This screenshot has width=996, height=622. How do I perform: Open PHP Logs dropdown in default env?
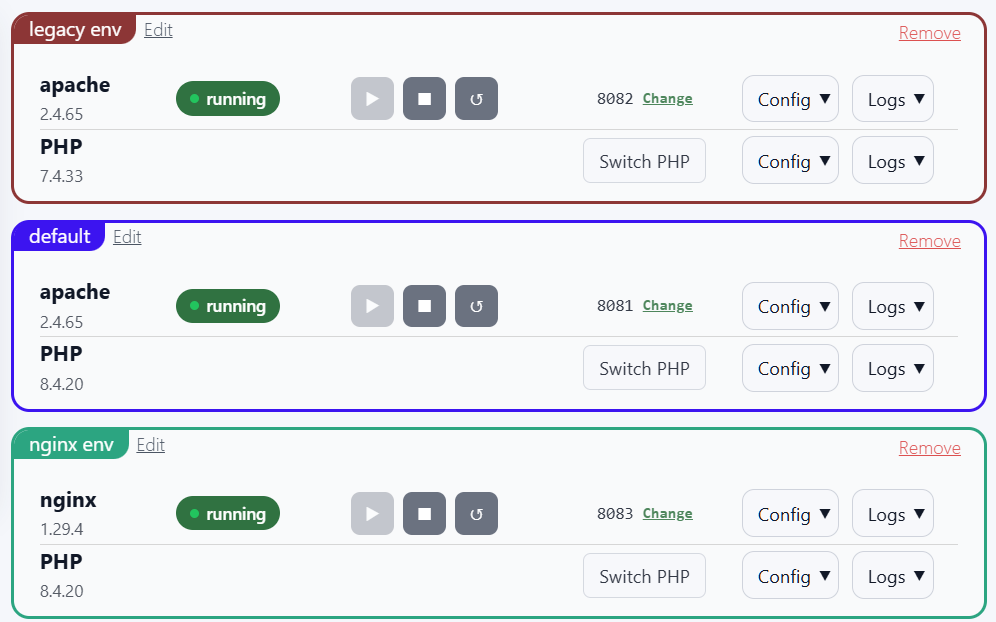coord(892,368)
